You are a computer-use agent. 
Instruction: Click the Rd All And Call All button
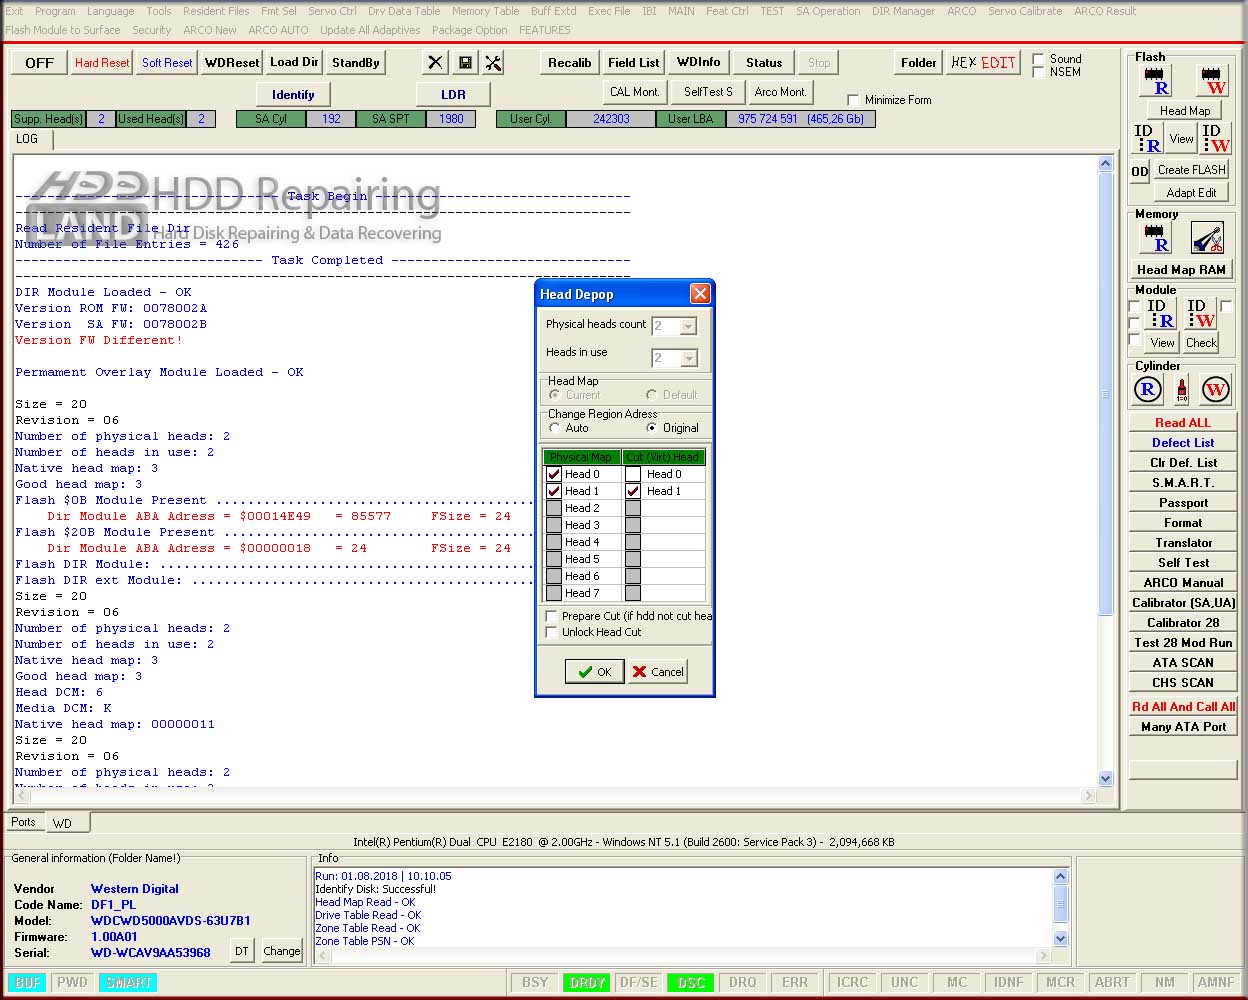1183,707
